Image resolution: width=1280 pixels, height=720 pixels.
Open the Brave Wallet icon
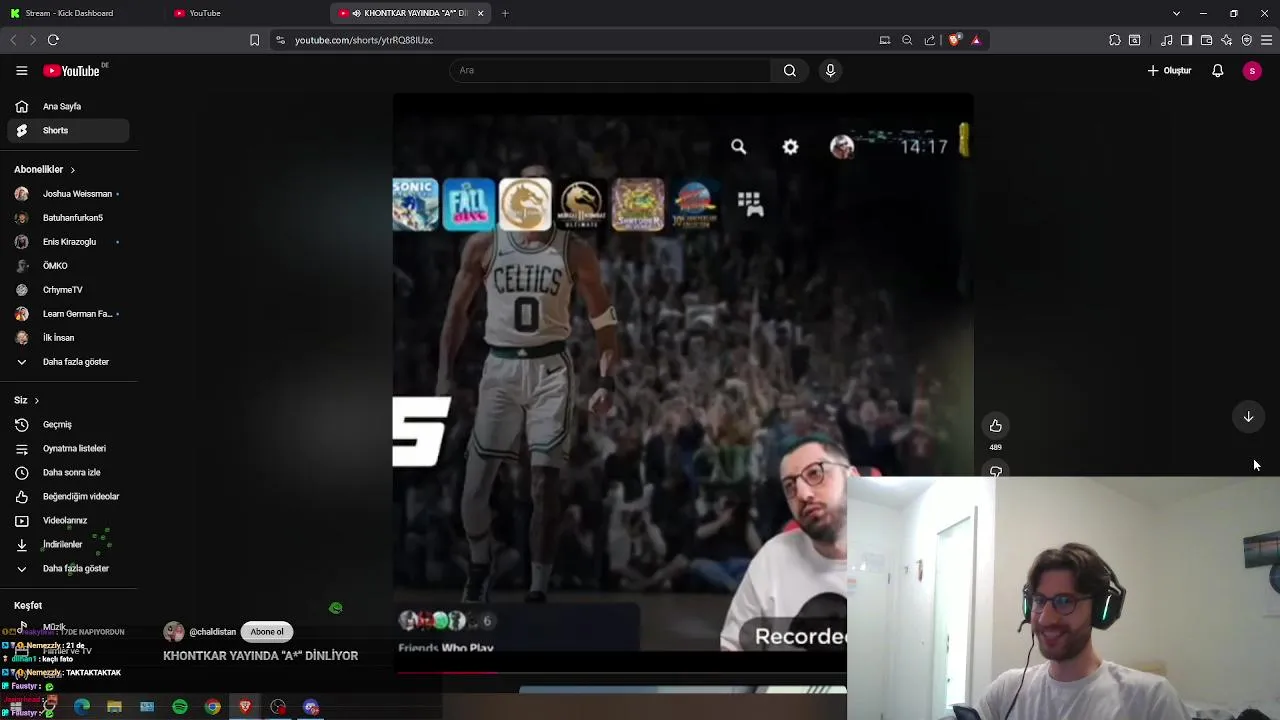[1206, 40]
